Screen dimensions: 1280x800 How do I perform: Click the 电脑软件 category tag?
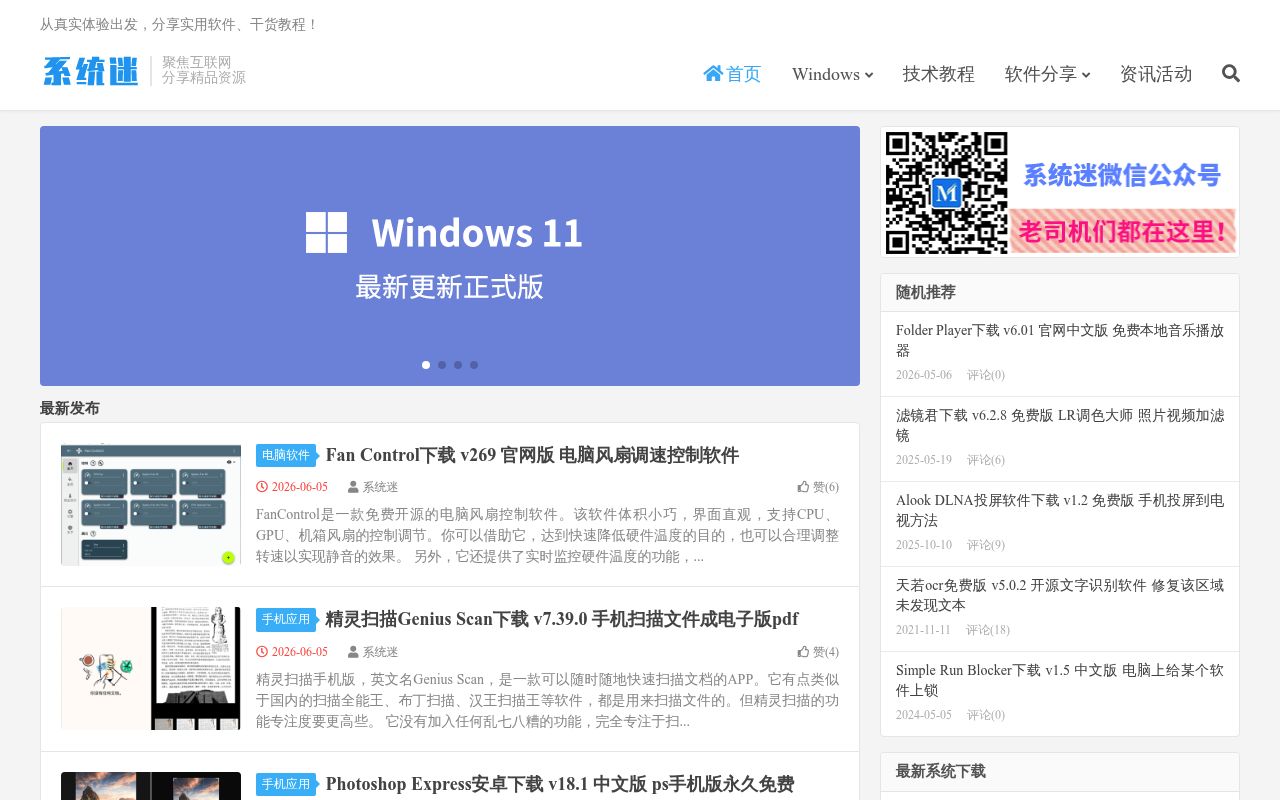click(286, 455)
